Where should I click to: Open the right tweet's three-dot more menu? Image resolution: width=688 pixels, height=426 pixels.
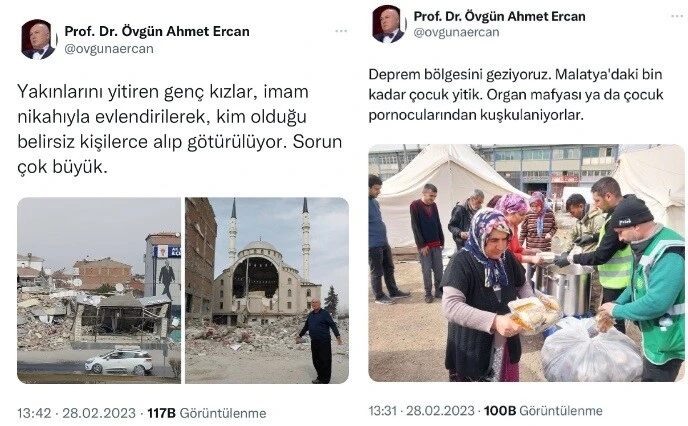[678, 17]
